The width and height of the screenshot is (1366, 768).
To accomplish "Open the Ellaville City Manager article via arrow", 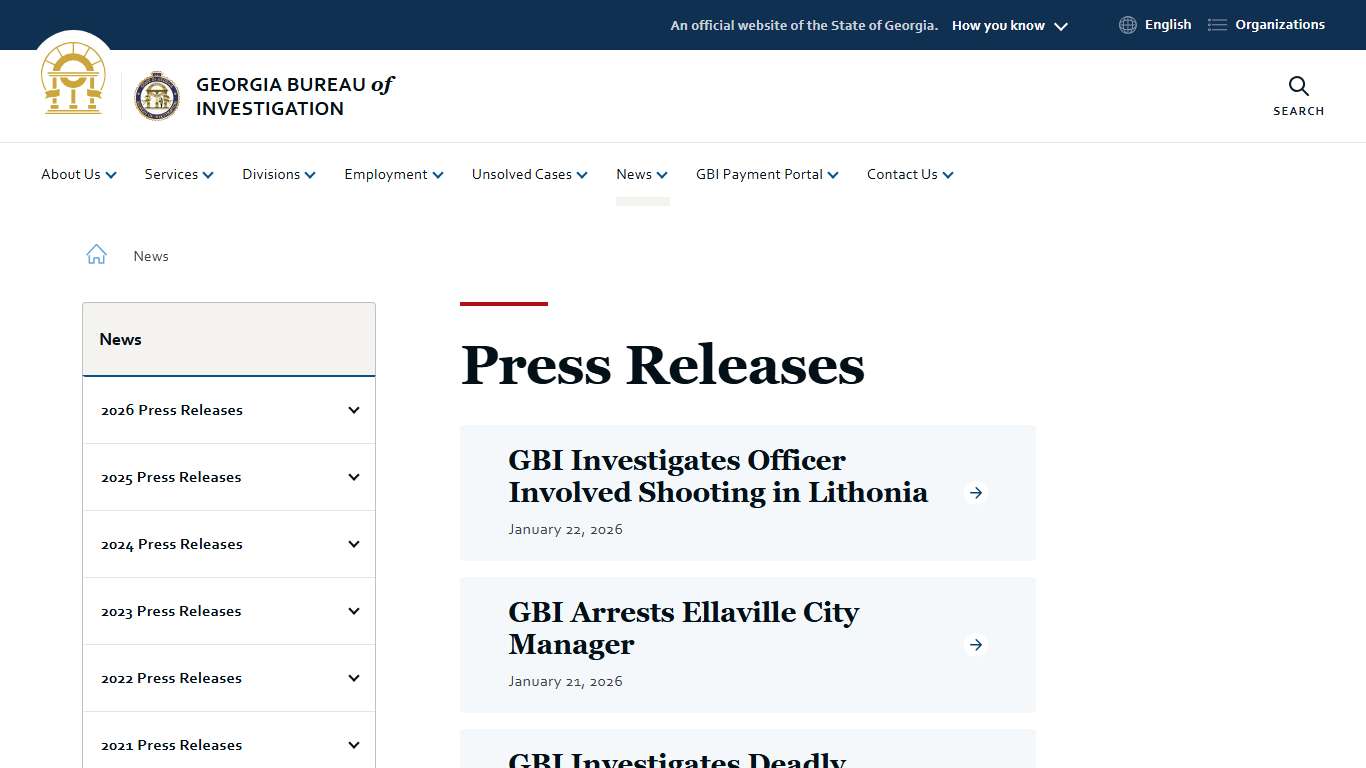I will [975, 645].
